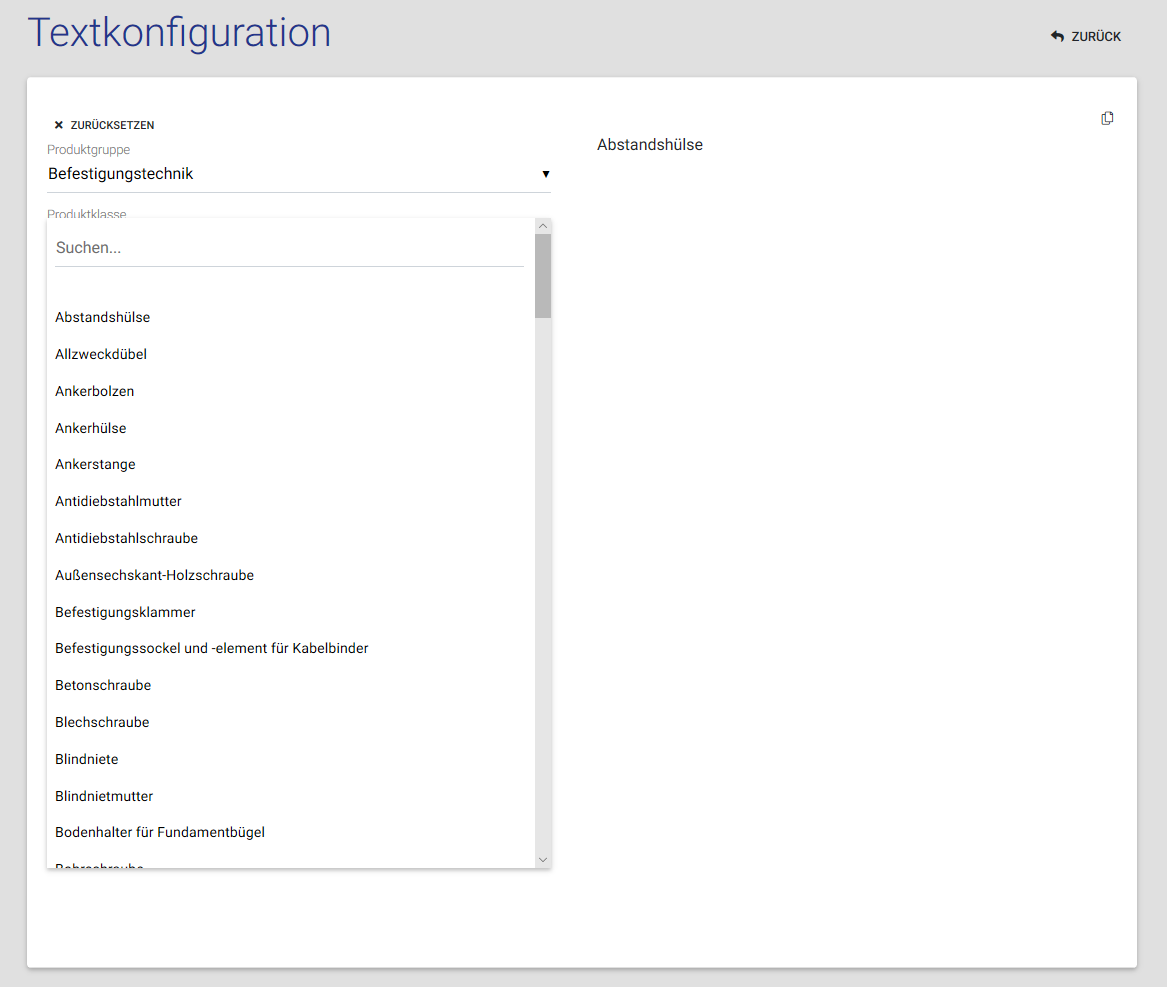The image size is (1167, 987).
Task: Choose Betonschraube option
Action: pyautogui.click(x=103, y=685)
